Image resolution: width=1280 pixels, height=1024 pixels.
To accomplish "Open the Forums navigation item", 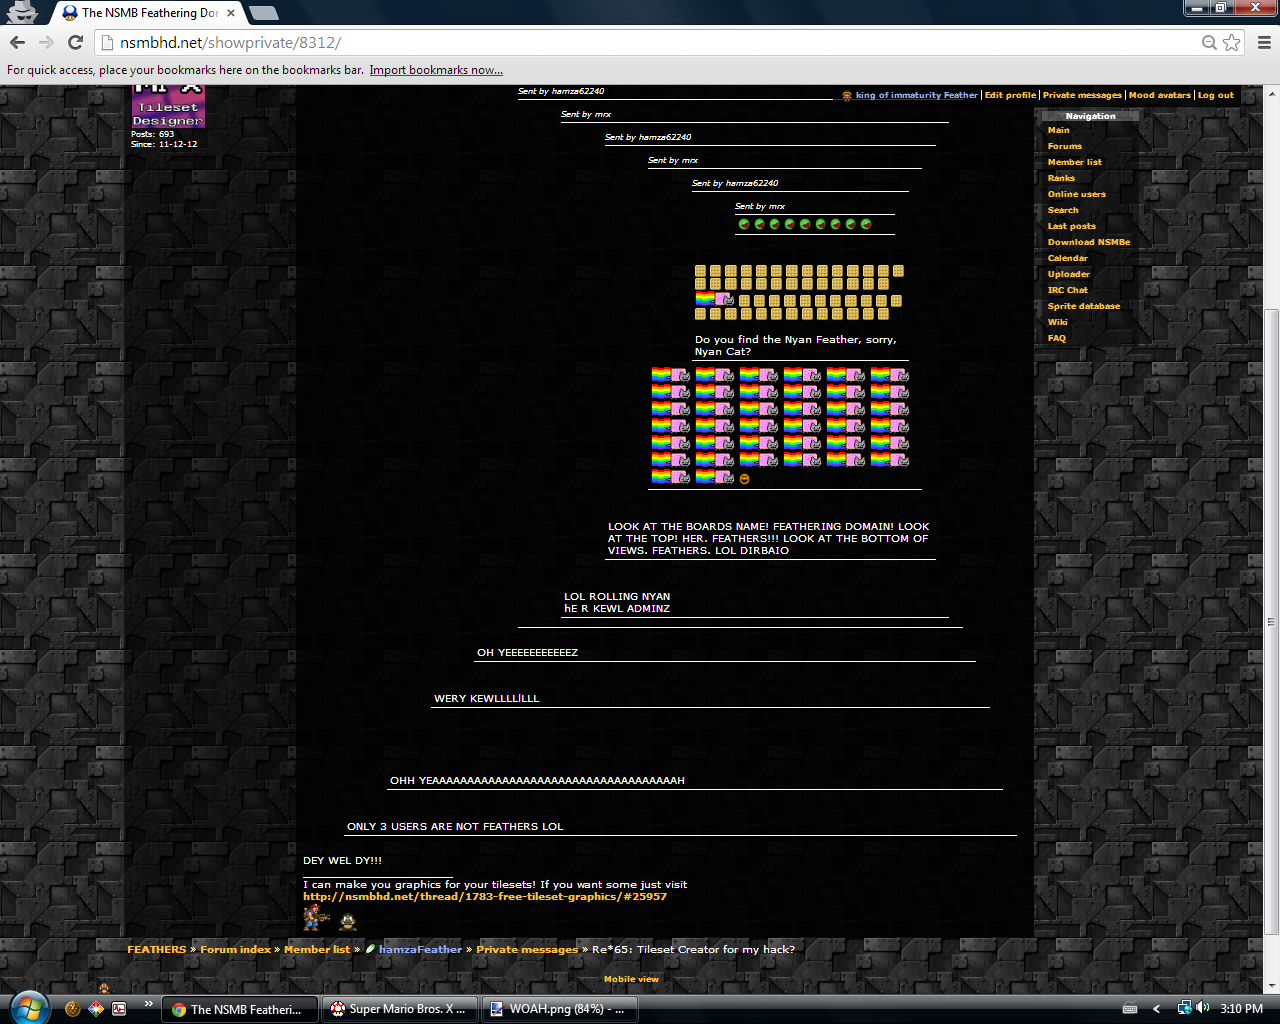I will pos(1064,146).
